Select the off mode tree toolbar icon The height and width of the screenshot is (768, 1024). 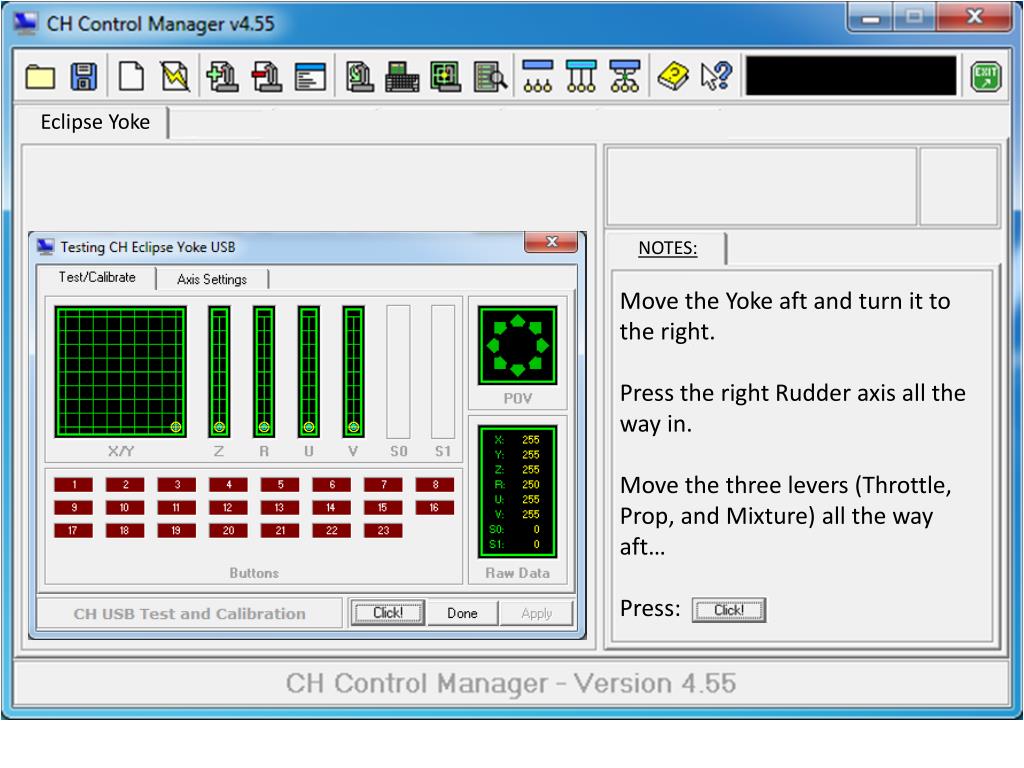click(625, 77)
